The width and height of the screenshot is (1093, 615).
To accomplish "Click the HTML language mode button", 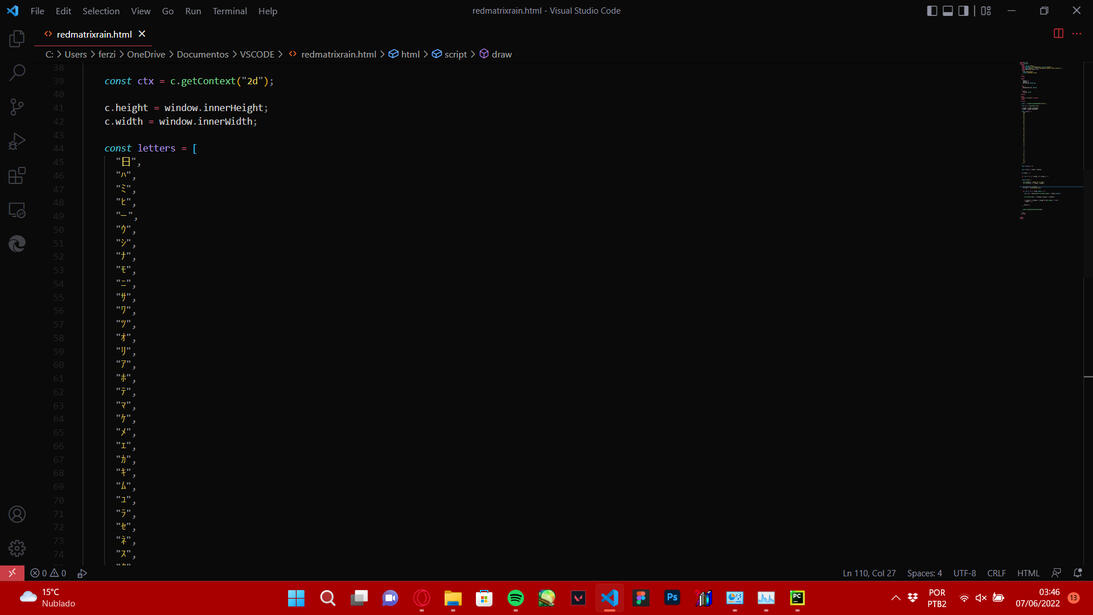I will (1028, 573).
